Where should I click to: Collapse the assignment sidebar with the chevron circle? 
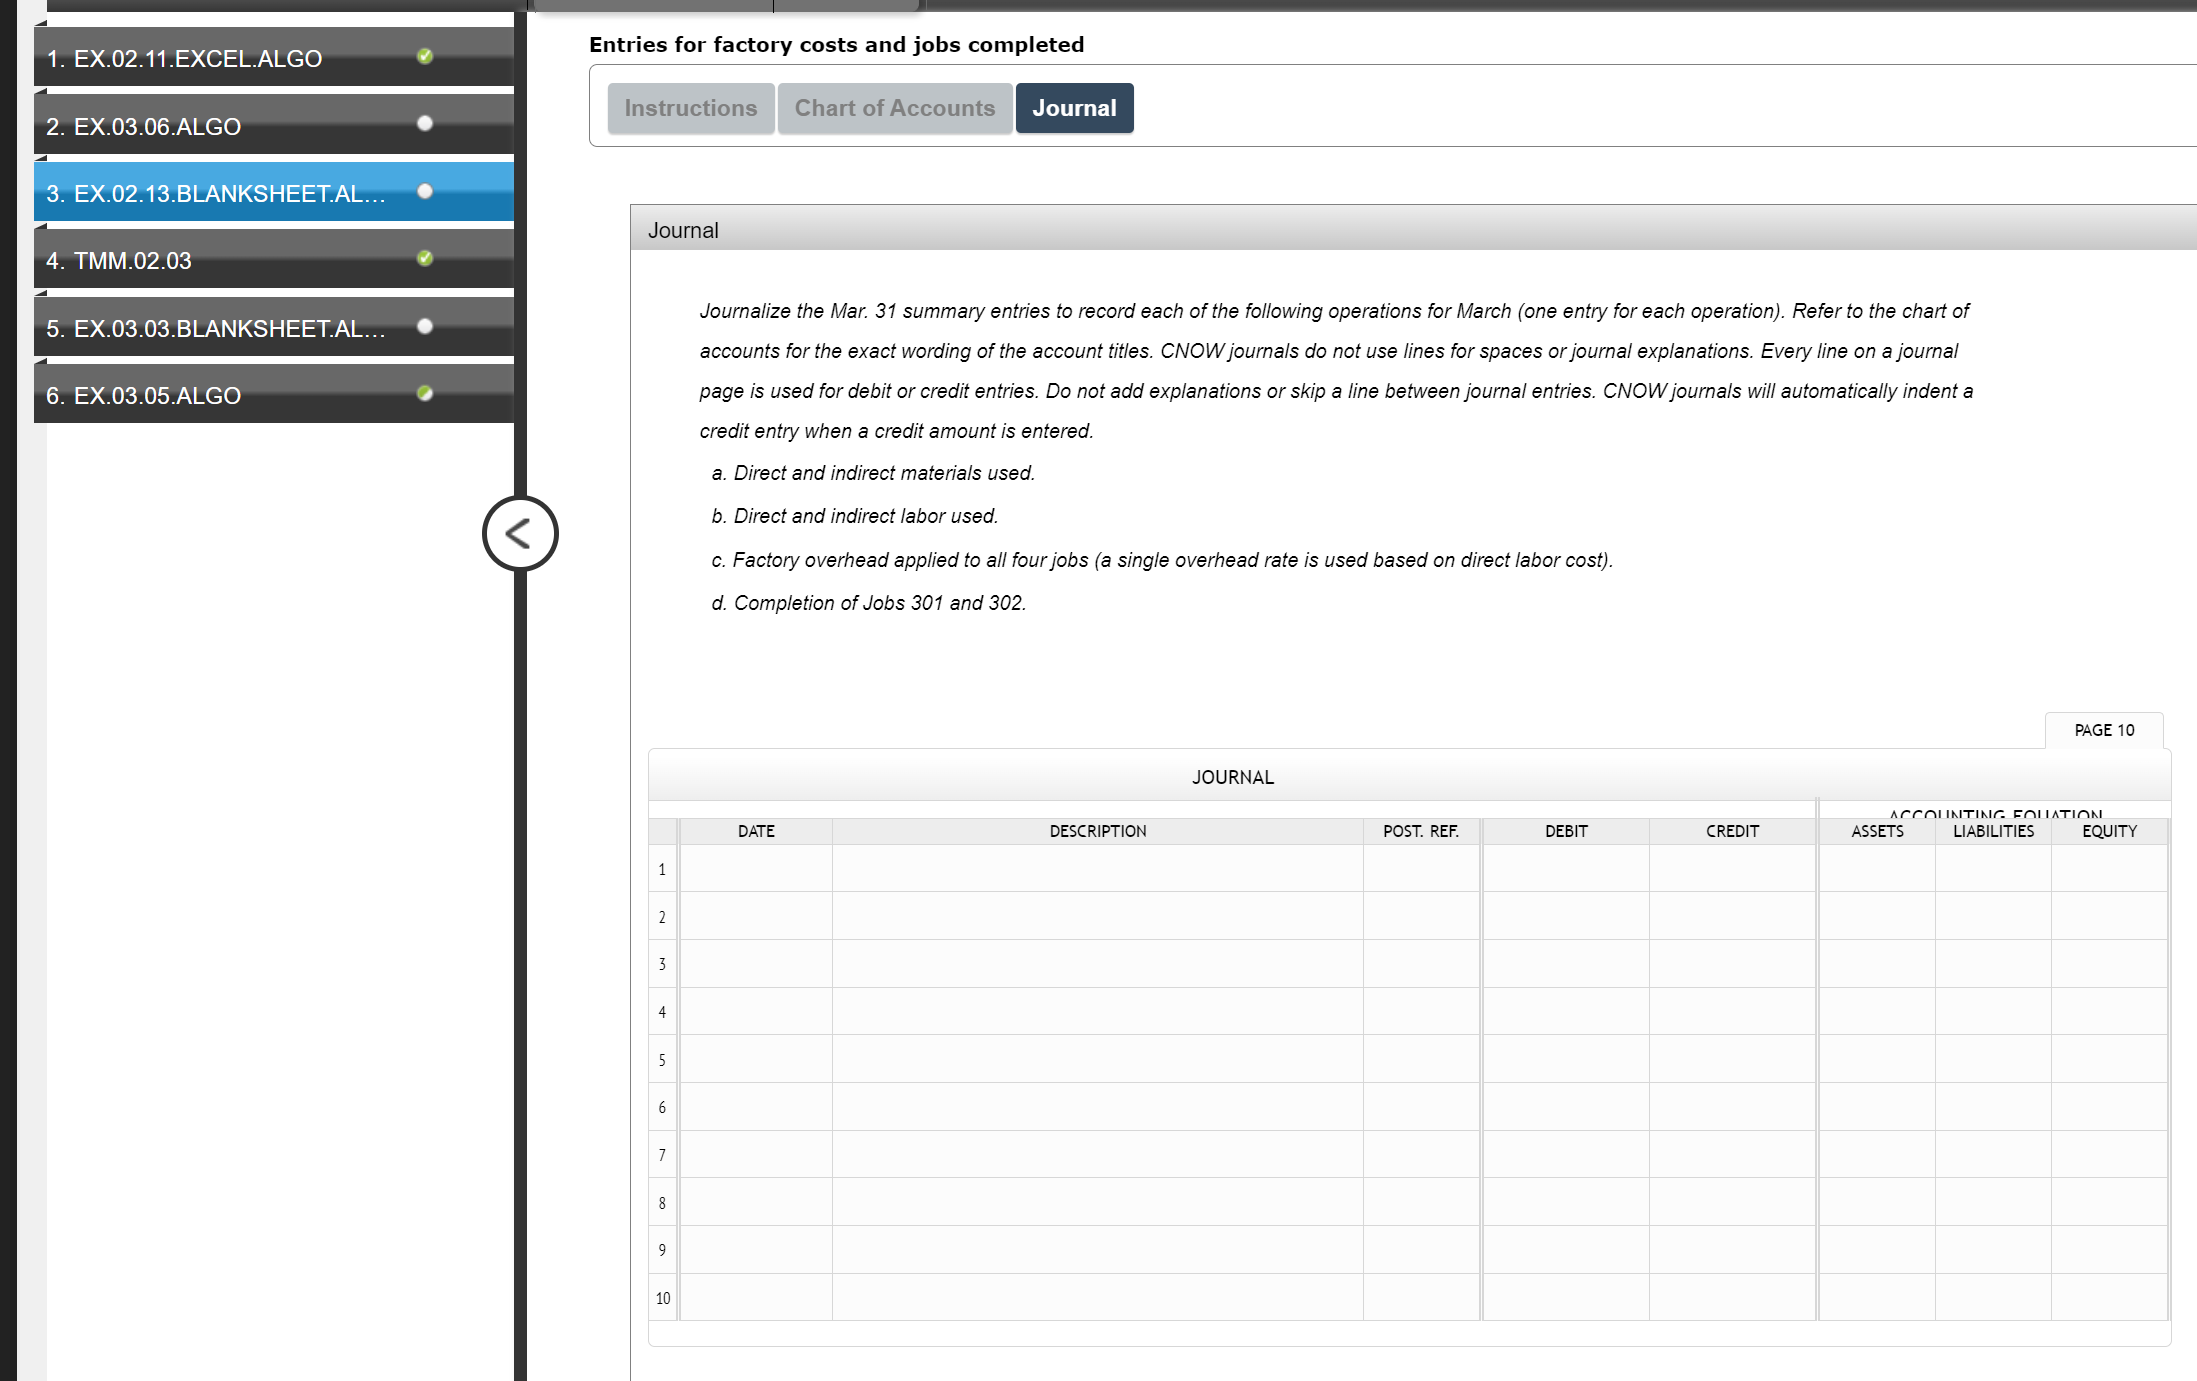519,533
